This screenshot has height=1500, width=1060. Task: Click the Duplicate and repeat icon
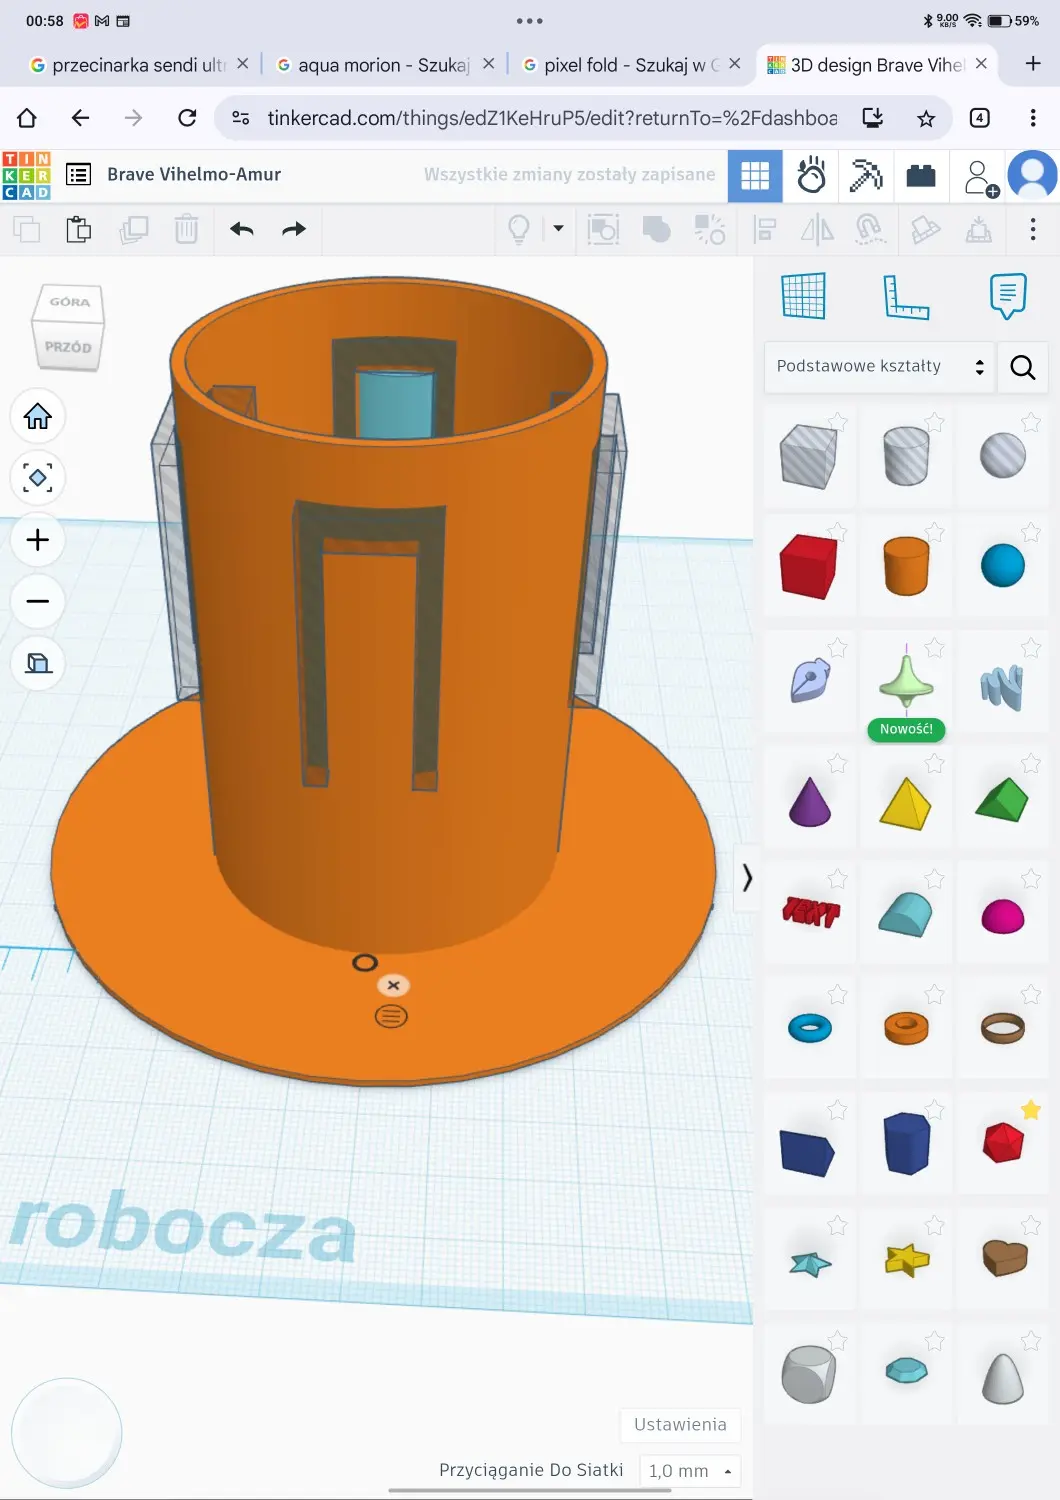tap(133, 229)
